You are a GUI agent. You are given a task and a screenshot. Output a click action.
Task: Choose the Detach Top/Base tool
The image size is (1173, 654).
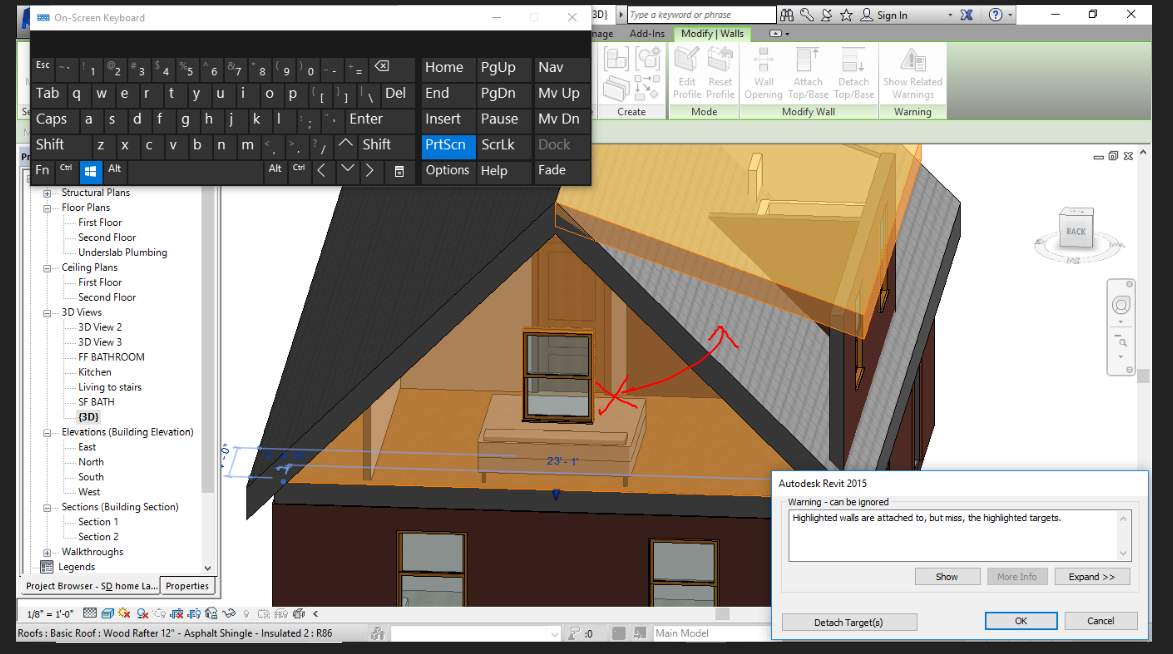click(x=854, y=73)
